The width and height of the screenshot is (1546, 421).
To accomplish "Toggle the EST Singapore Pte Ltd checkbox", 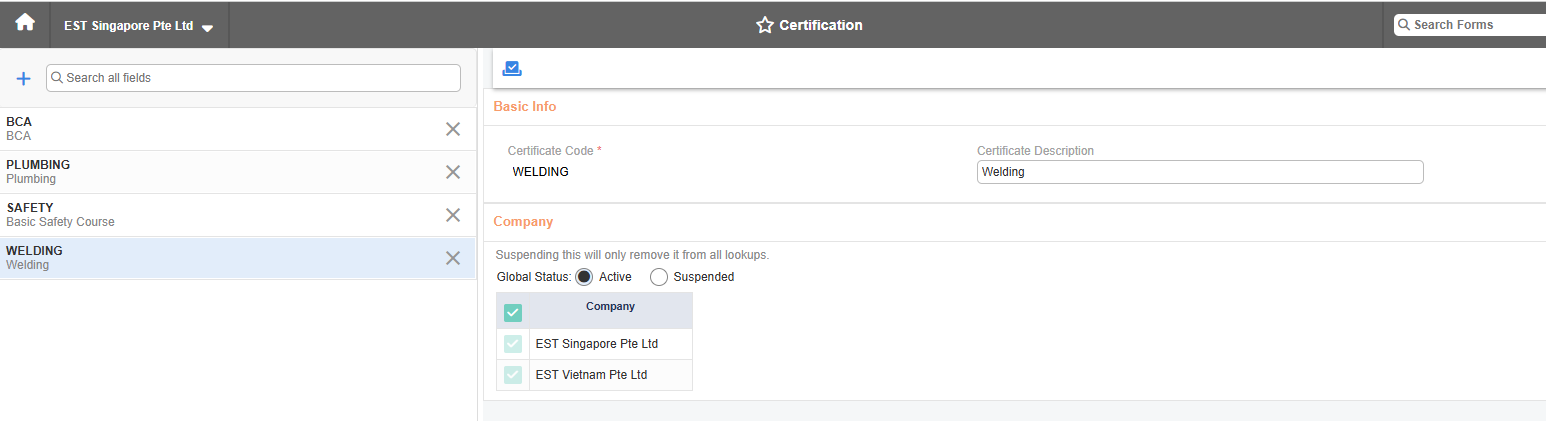I will click(x=513, y=344).
